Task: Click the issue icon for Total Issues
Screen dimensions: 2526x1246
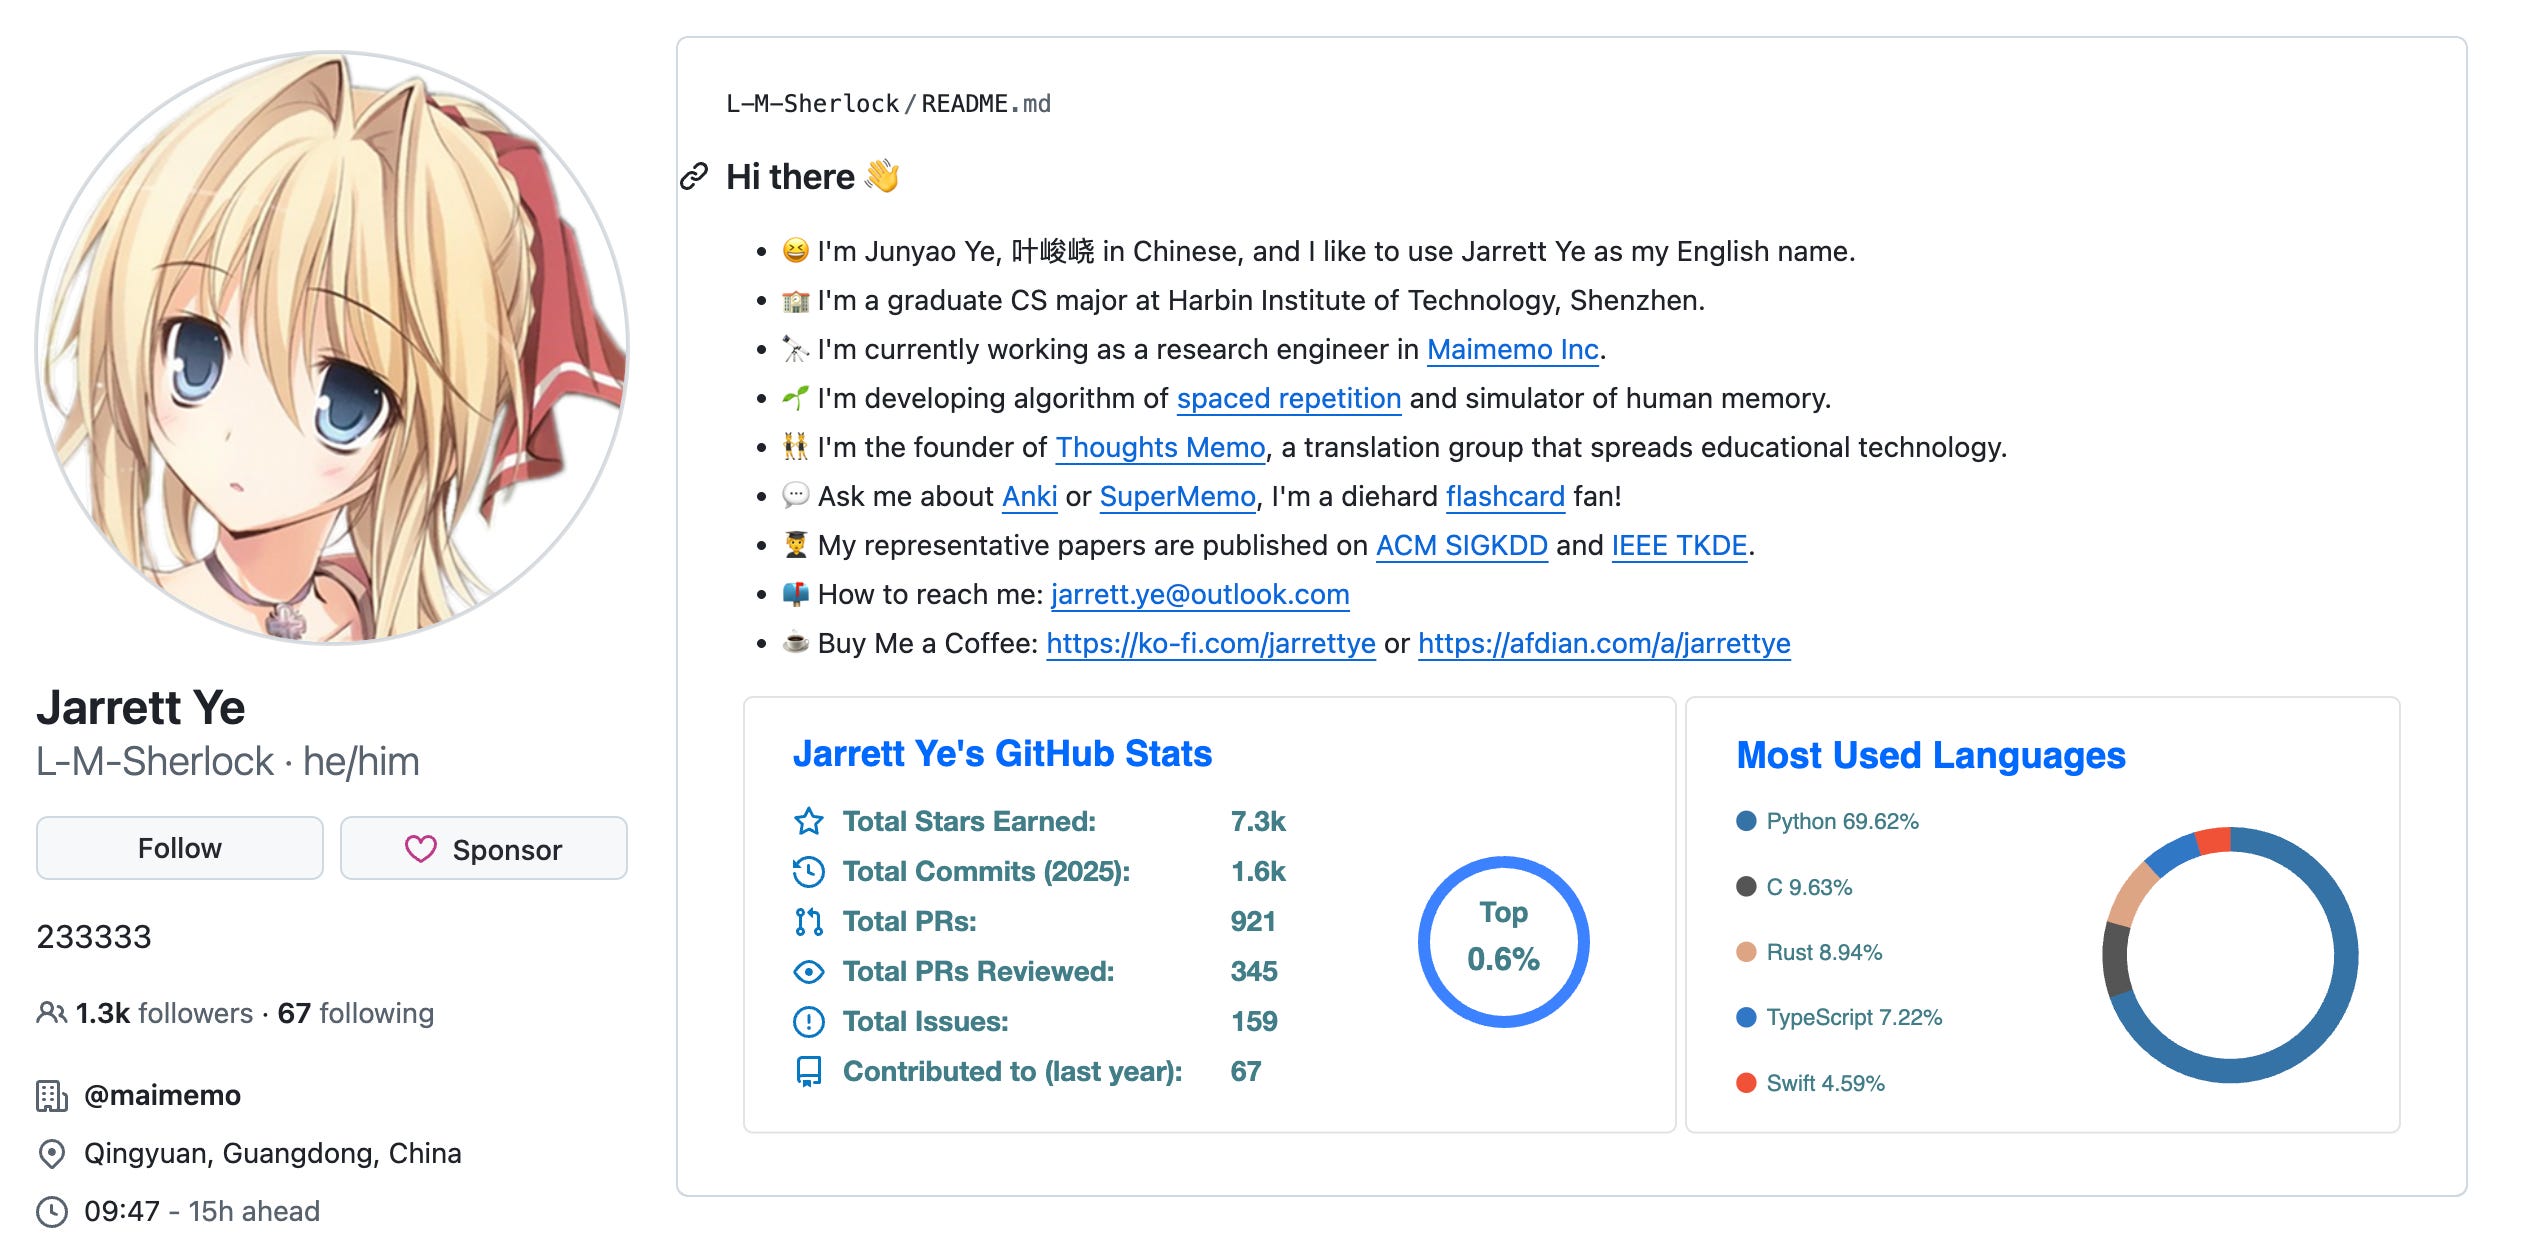Action: tap(808, 1021)
